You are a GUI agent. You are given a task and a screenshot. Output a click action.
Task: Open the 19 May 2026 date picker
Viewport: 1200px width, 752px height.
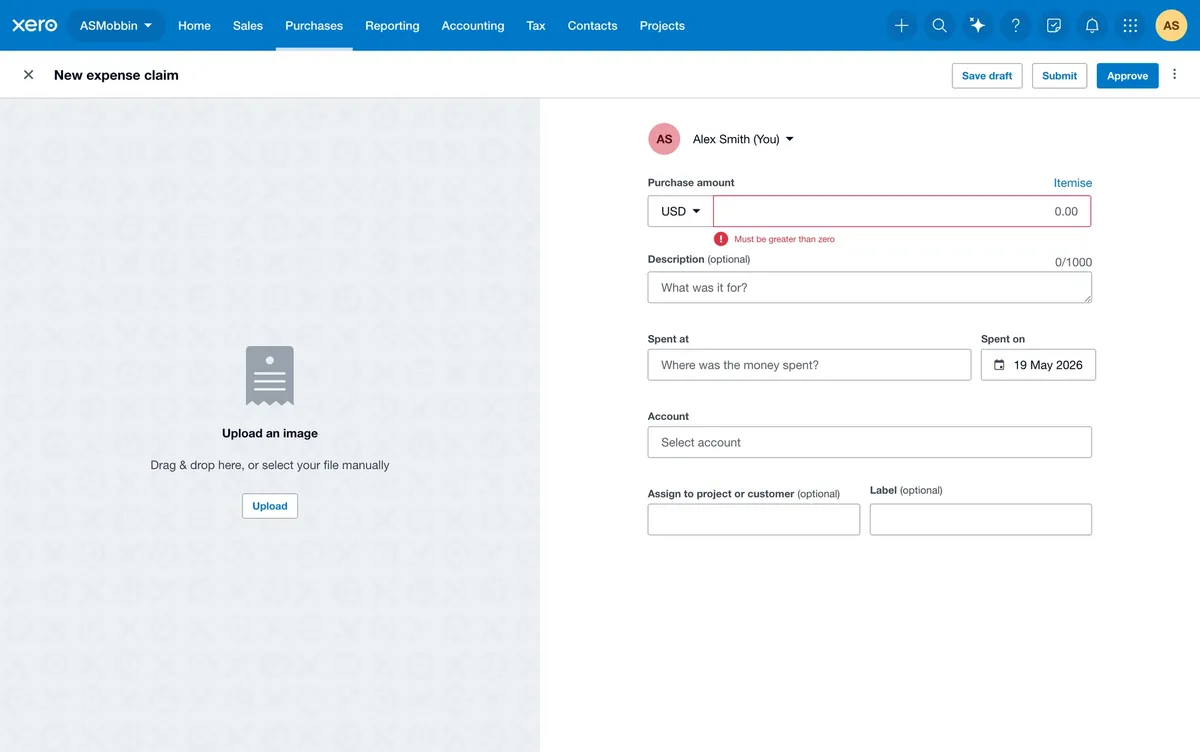pos(1038,365)
